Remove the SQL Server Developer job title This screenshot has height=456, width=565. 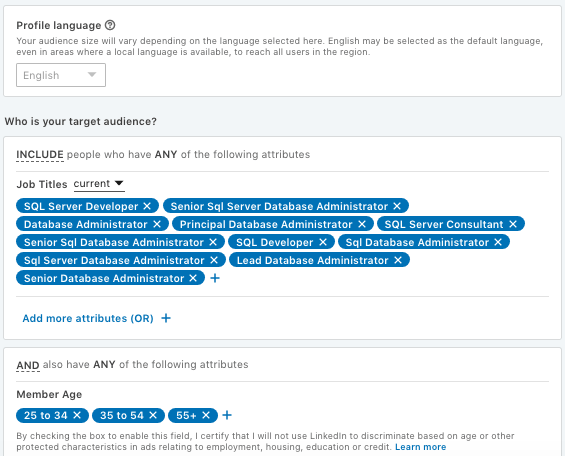[x=147, y=206]
